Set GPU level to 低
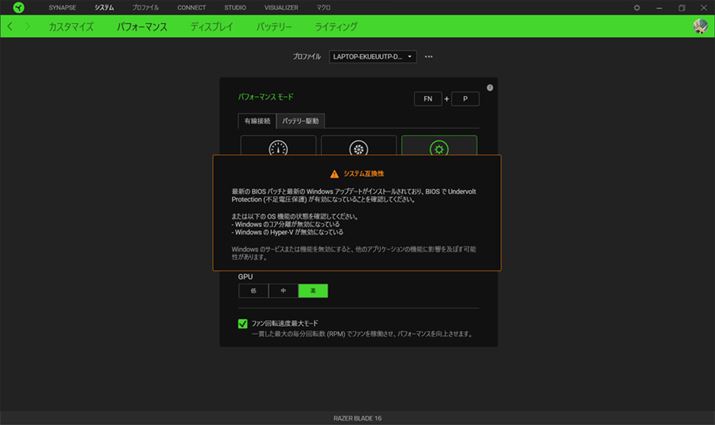 253,291
